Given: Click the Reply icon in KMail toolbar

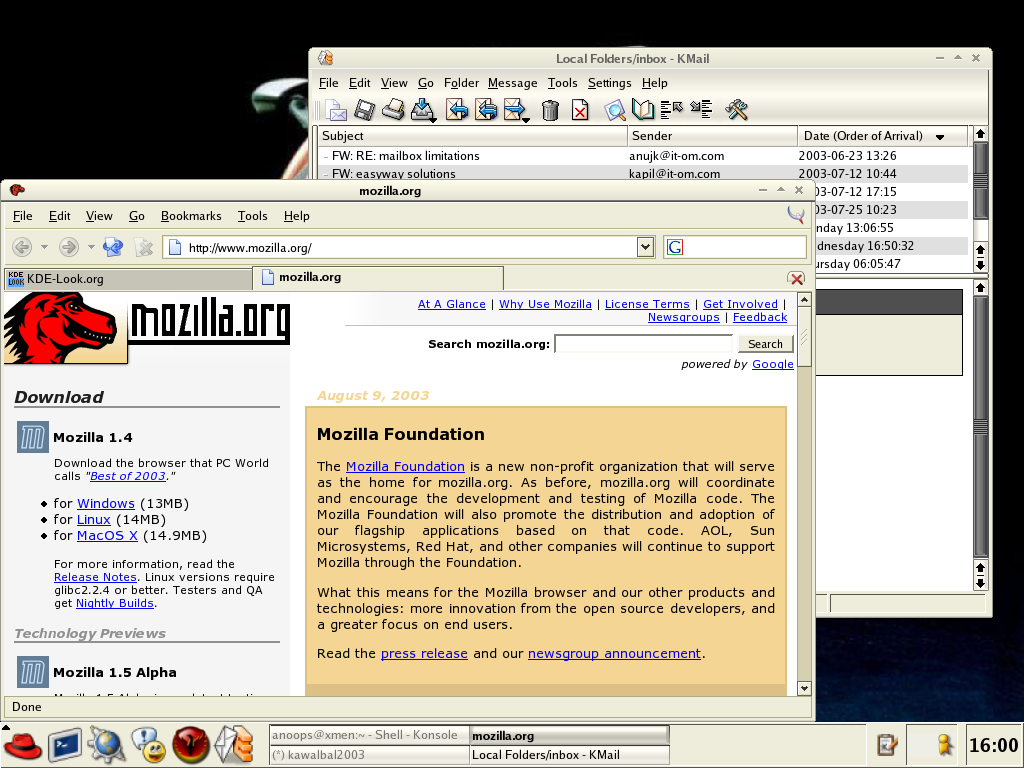Looking at the screenshot, I should 457,110.
